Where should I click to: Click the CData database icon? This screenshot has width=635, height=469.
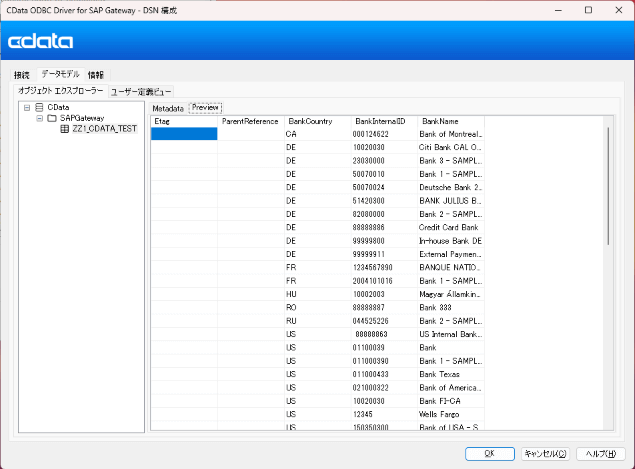39,107
